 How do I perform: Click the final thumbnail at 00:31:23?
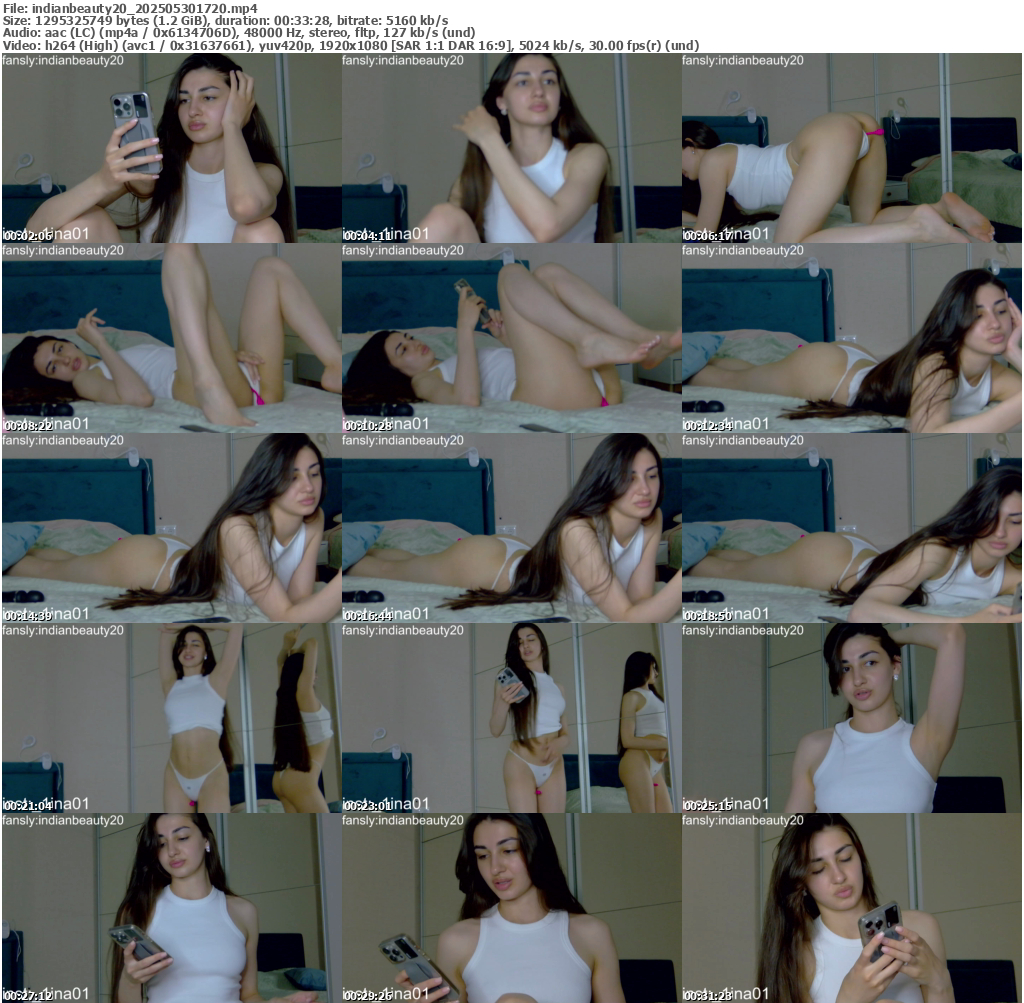(x=851, y=908)
